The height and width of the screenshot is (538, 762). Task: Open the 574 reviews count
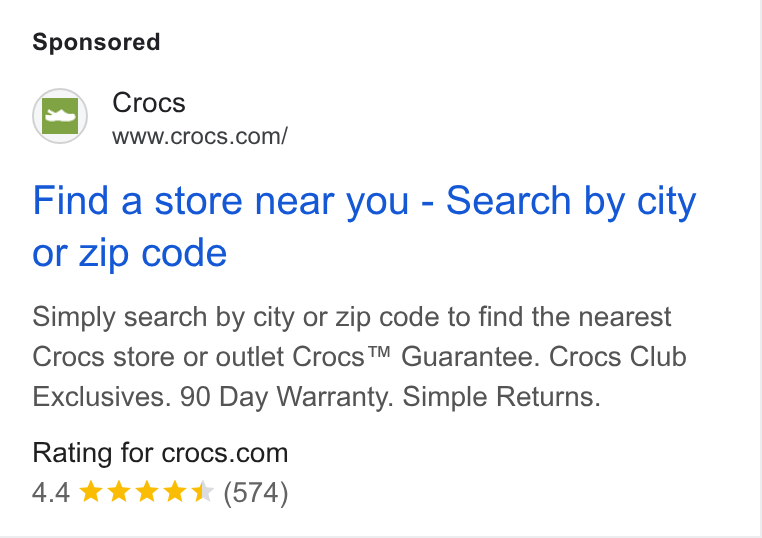(x=256, y=493)
